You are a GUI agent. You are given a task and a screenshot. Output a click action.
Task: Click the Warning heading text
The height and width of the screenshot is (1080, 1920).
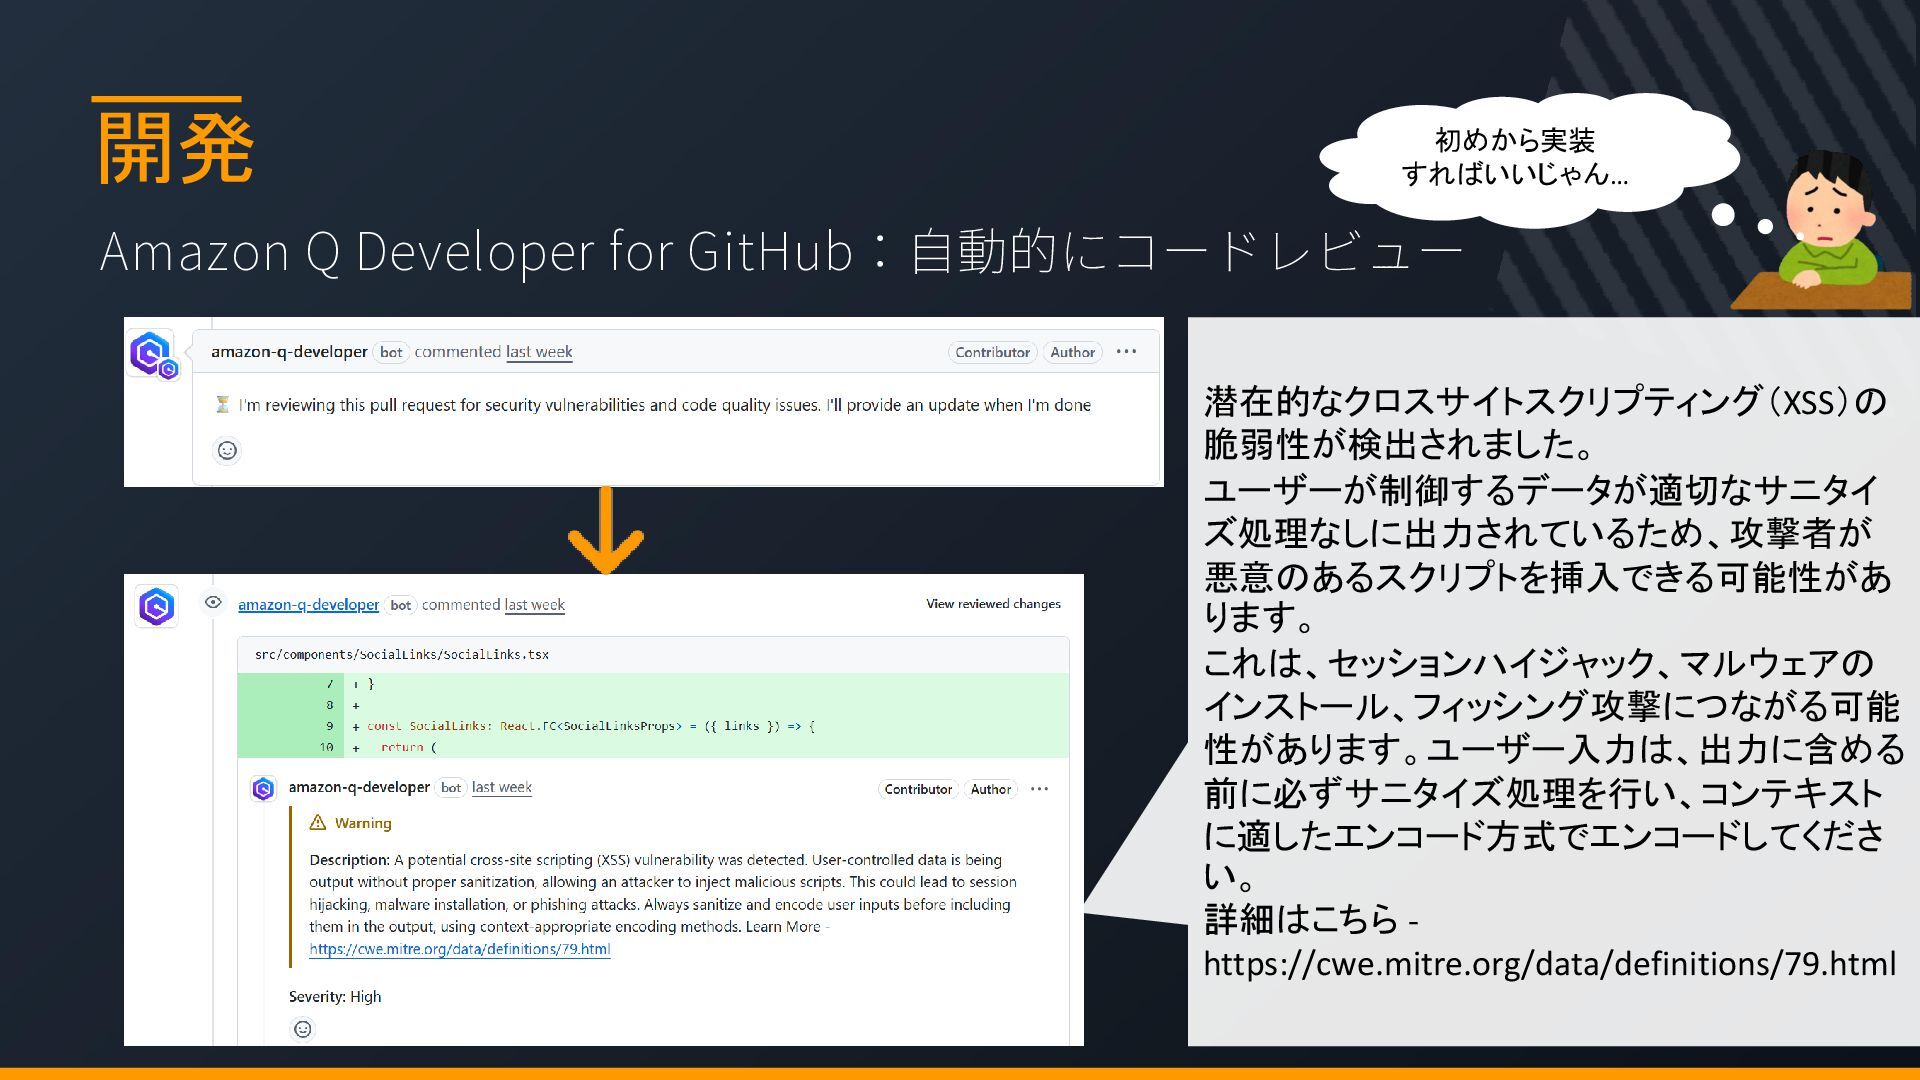click(x=363, y=823)
